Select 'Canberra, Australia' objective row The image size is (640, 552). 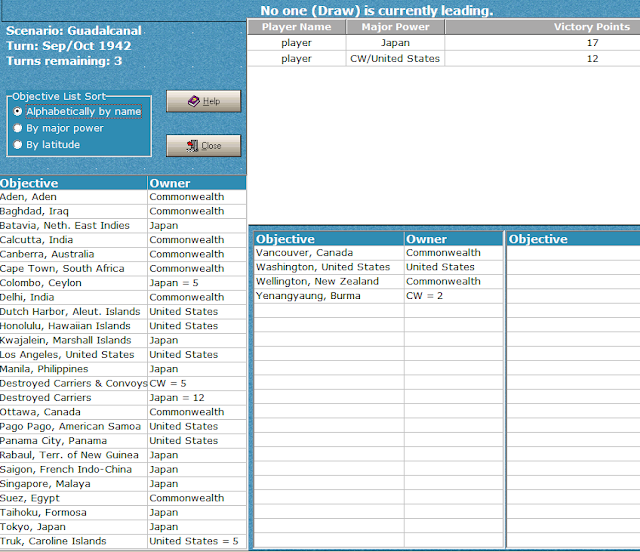pos(123,254)
